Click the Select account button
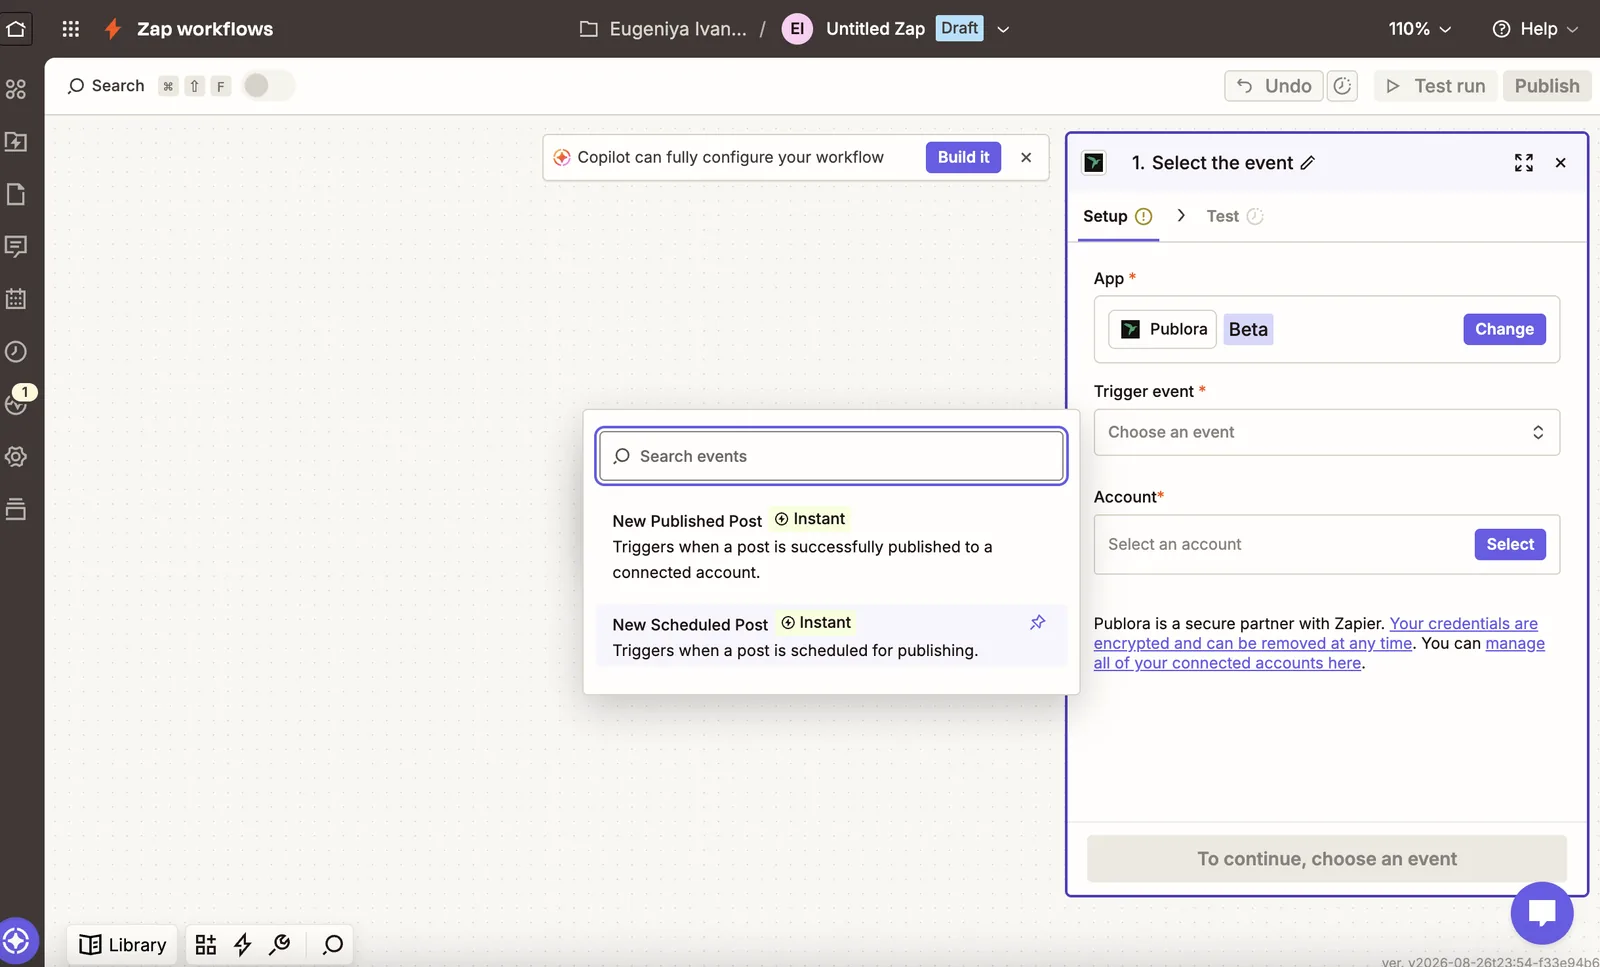 1510,544
